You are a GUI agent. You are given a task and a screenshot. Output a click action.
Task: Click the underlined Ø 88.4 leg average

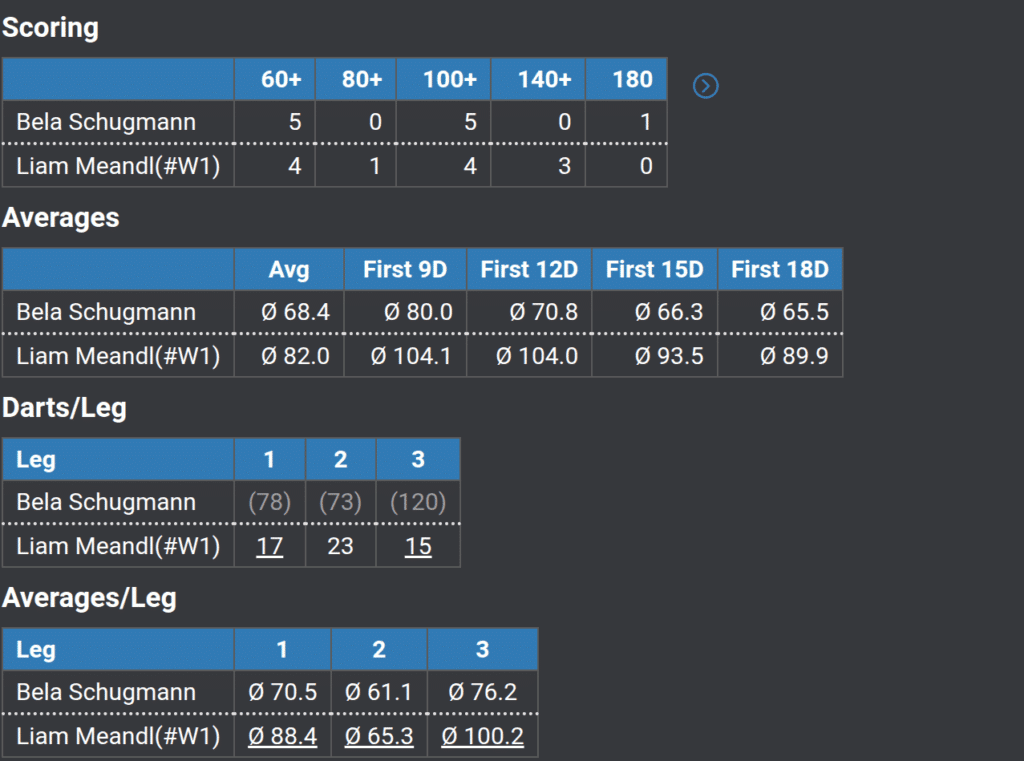pos(281,737)
